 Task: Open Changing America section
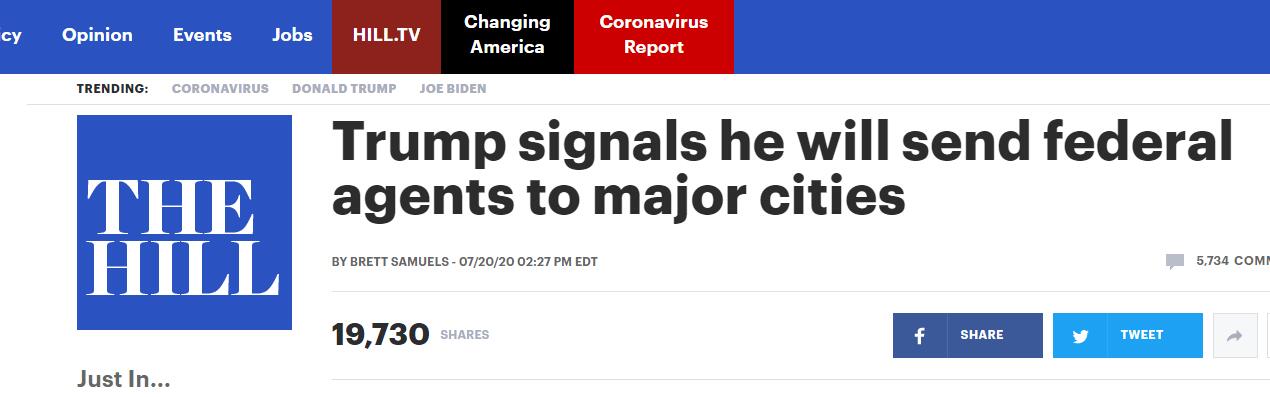tap(507, 36)
